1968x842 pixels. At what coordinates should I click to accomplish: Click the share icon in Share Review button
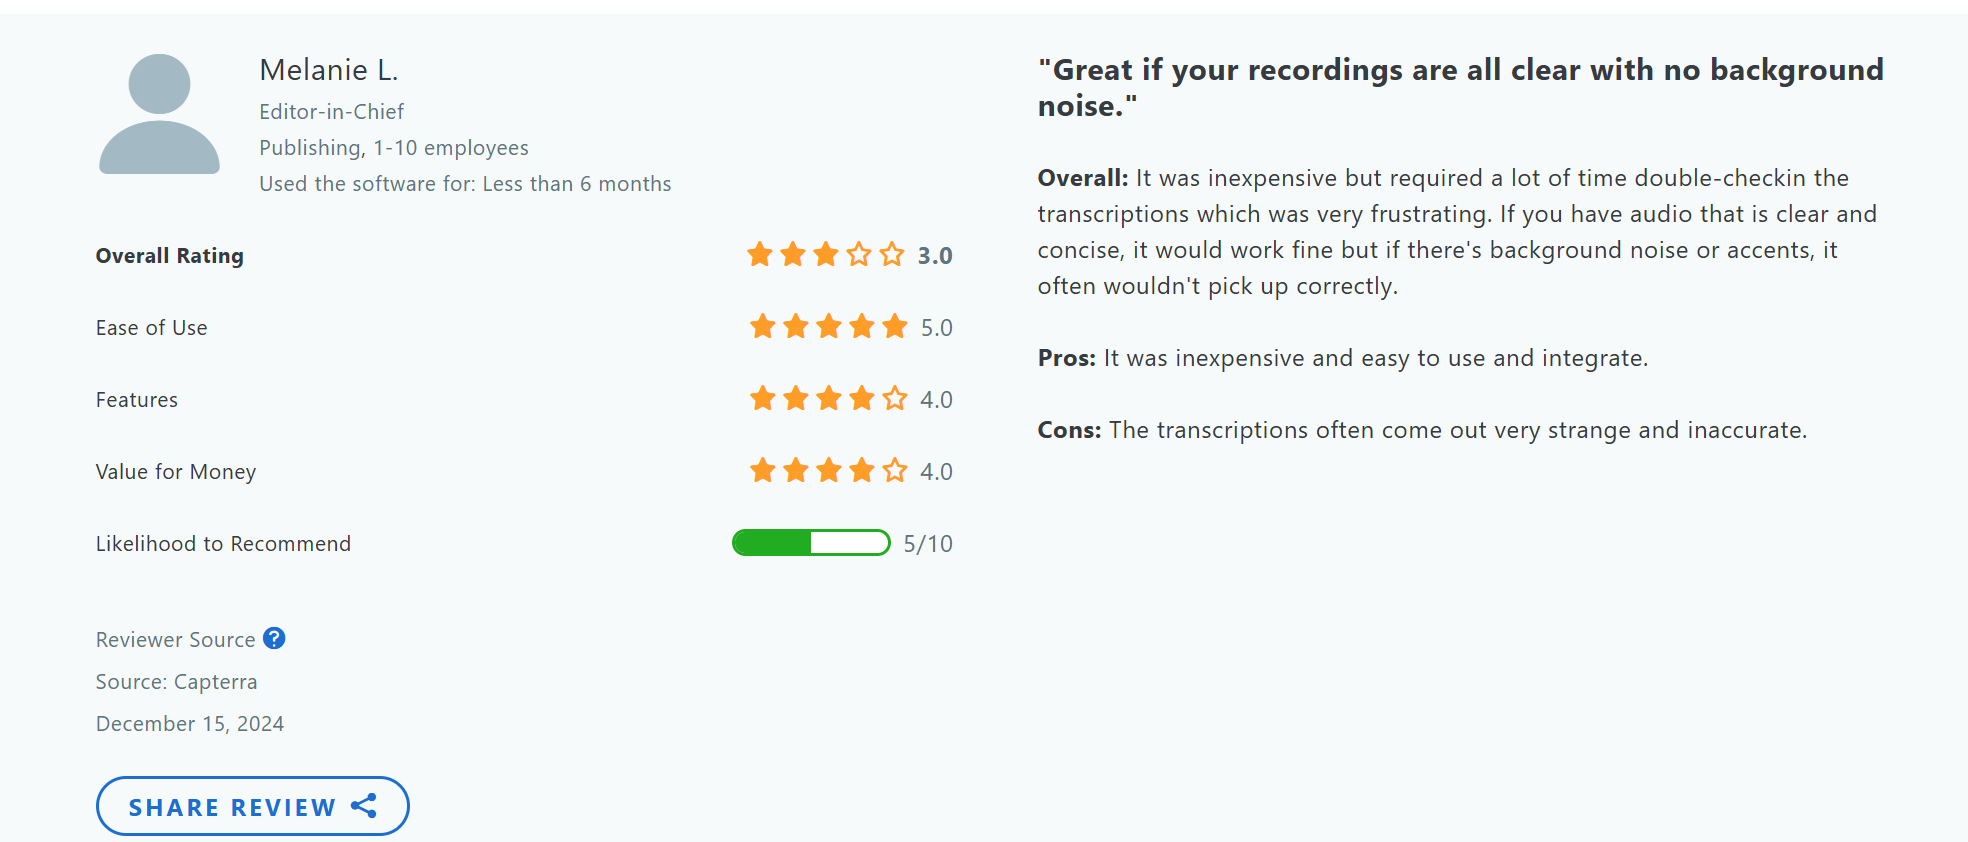point(364,806)
